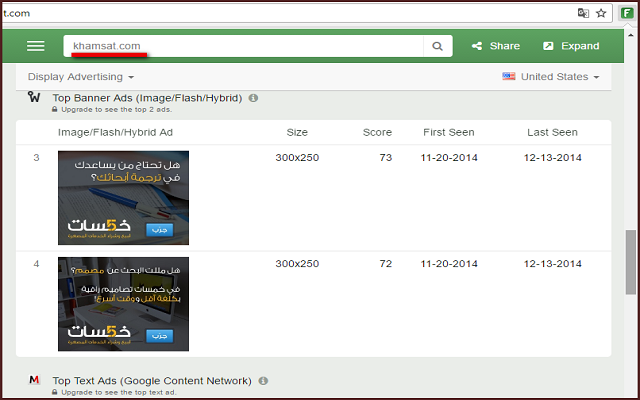640x400 pixels.
Task: Open the hamburger menu in green header
Action: click(36, 46)
